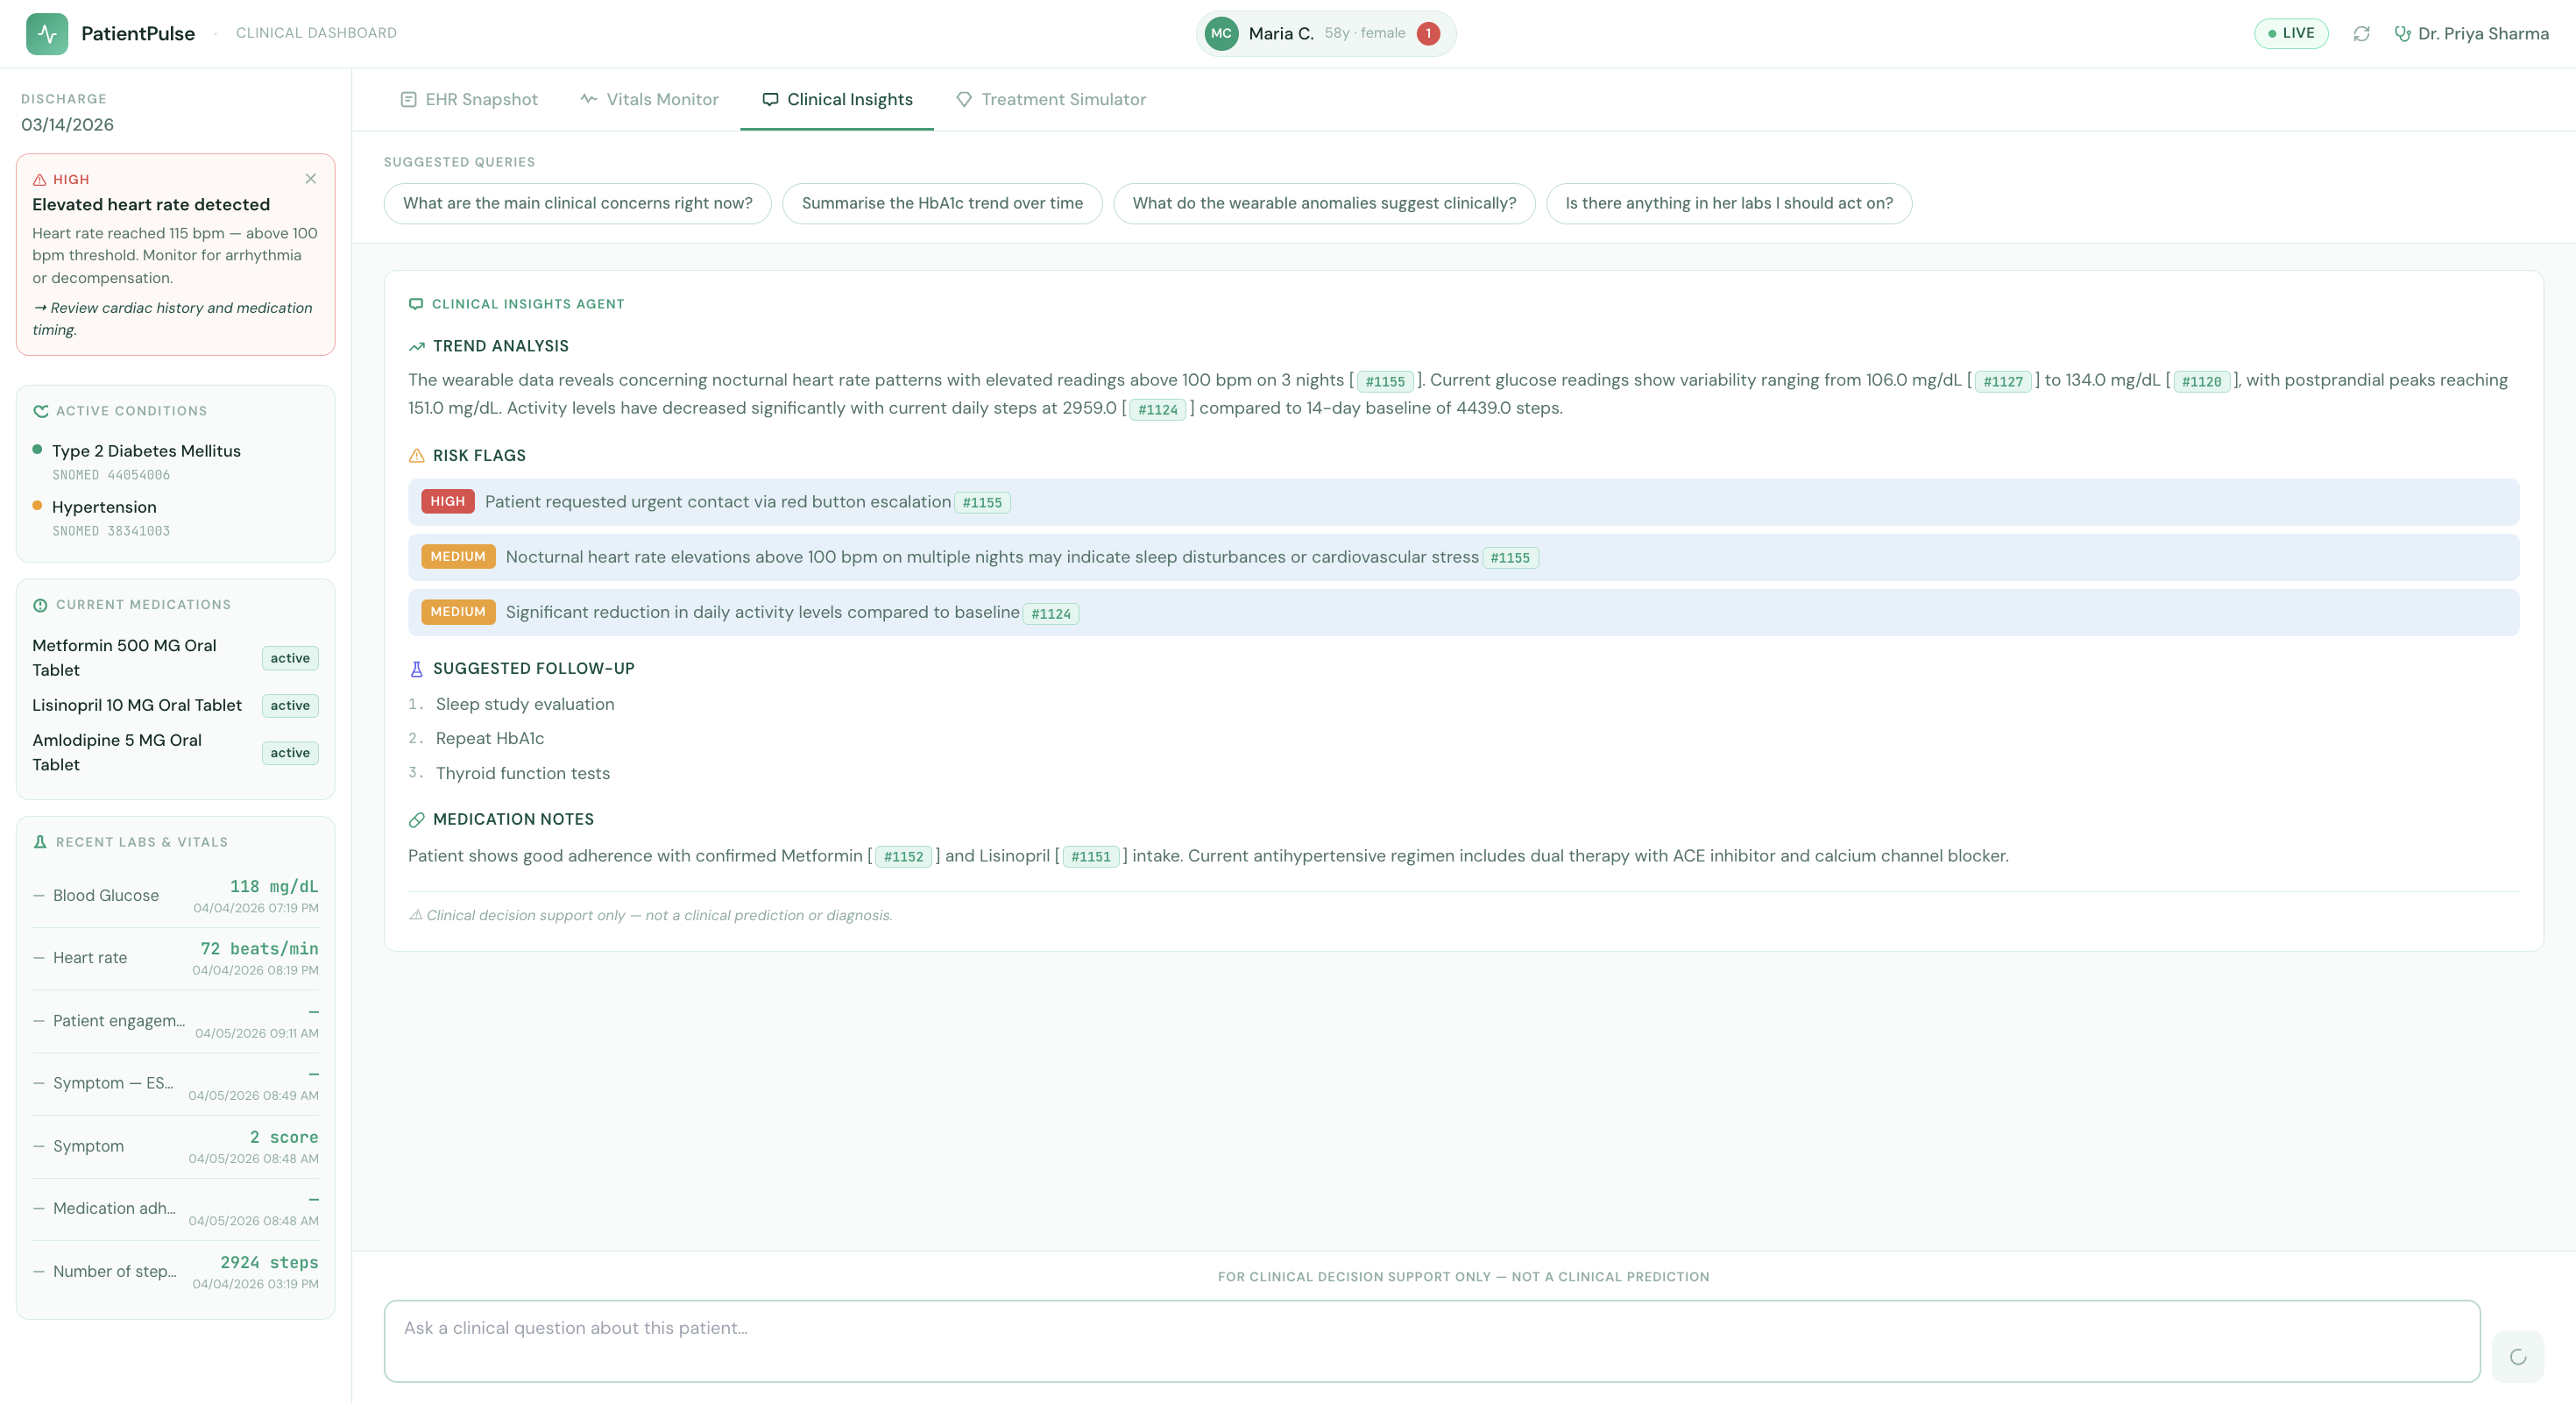This screenshot has height=1404, width=2576.
Task: Open the #1152 Metformin citation link
Action: coord(903,856)
